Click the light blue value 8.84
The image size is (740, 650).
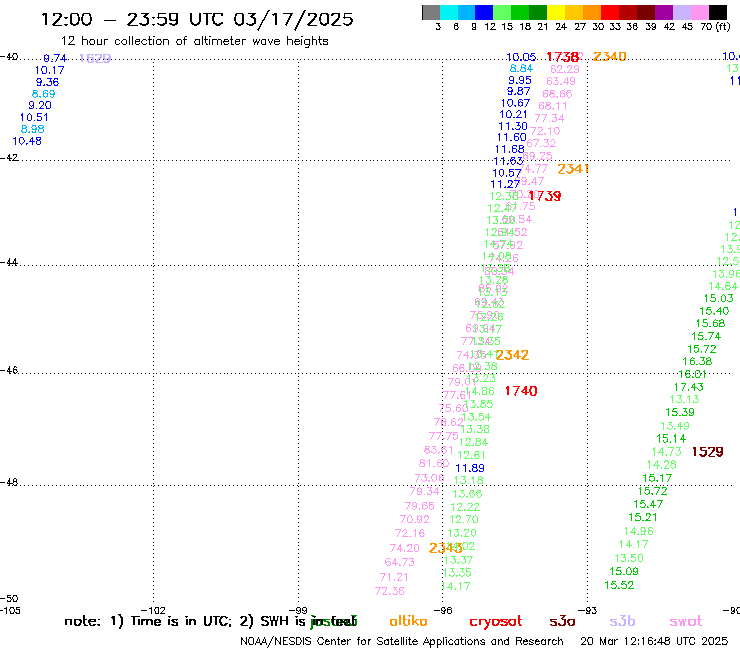pyautogui.click(x=521, y=68)
